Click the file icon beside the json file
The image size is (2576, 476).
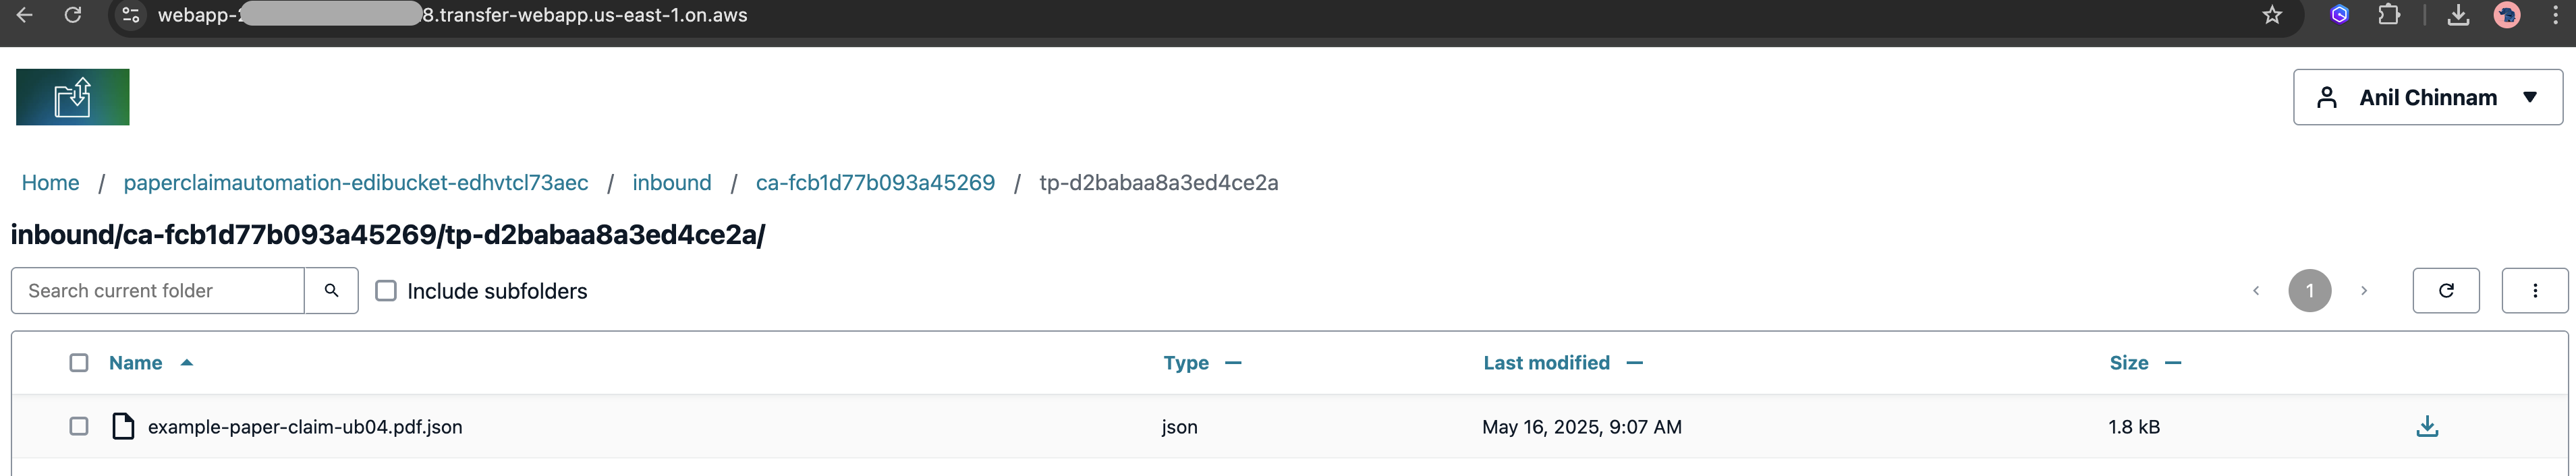(x=122, y=426)
